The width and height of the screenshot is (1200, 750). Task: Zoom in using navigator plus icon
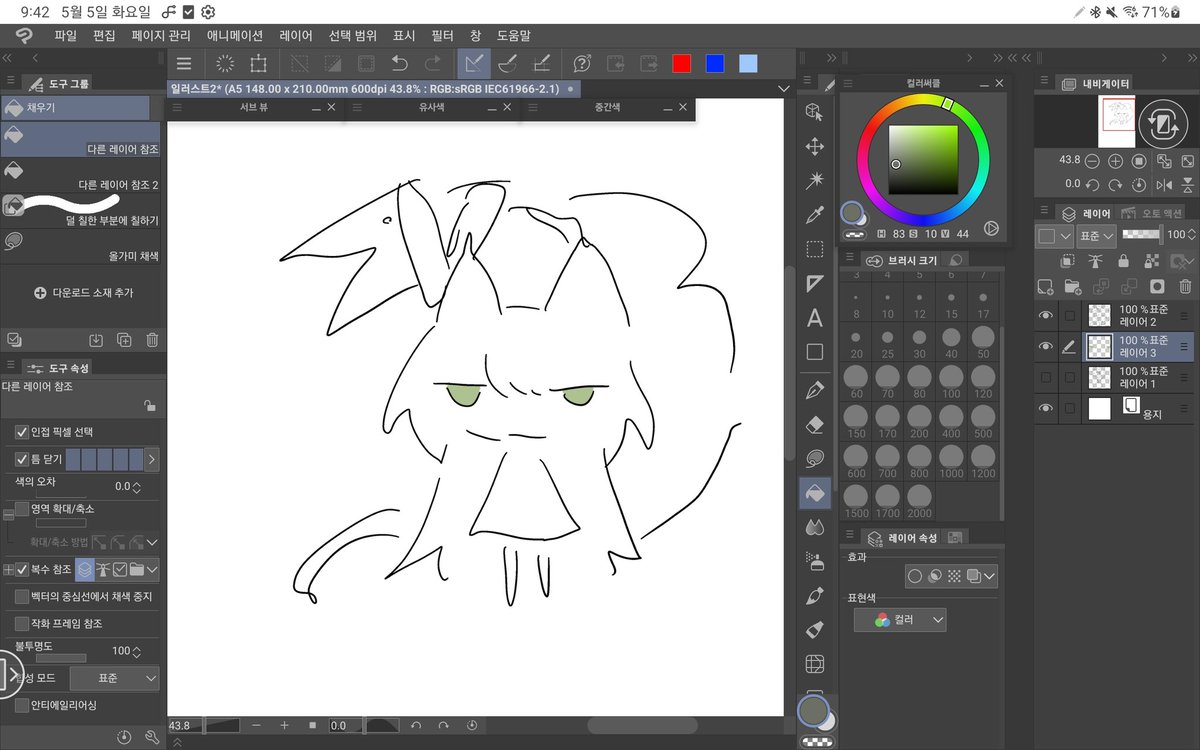coord(1115,161)
